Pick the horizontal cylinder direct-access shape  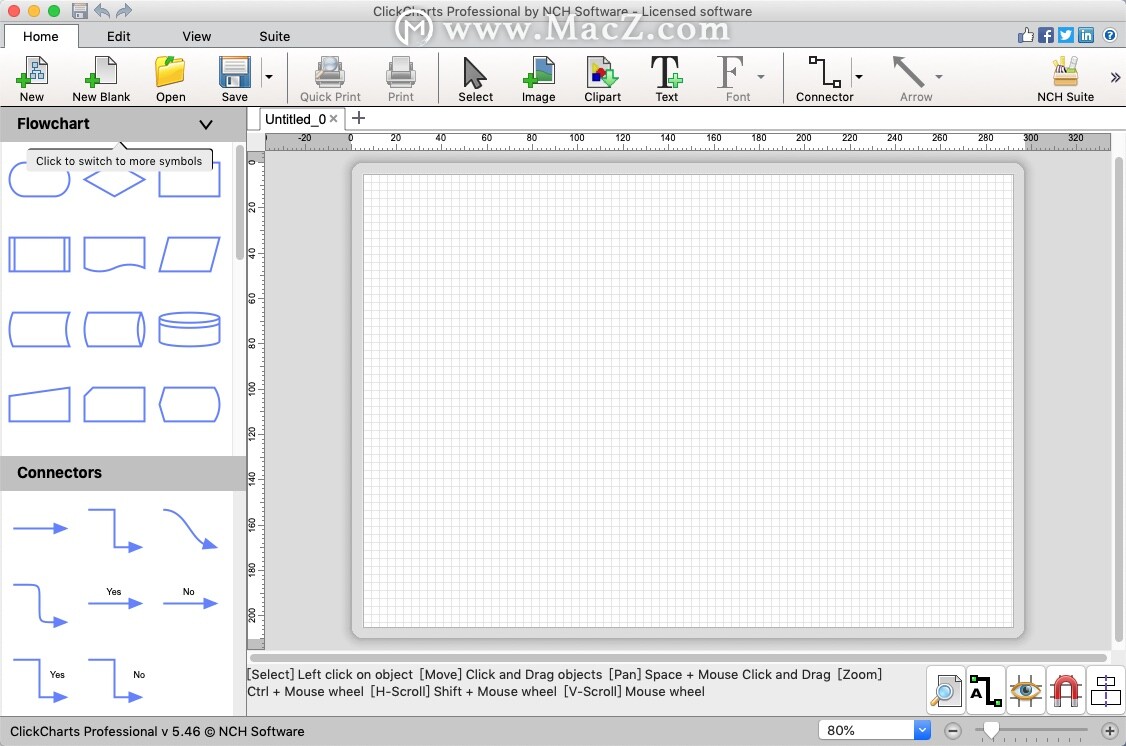point(114,330)
